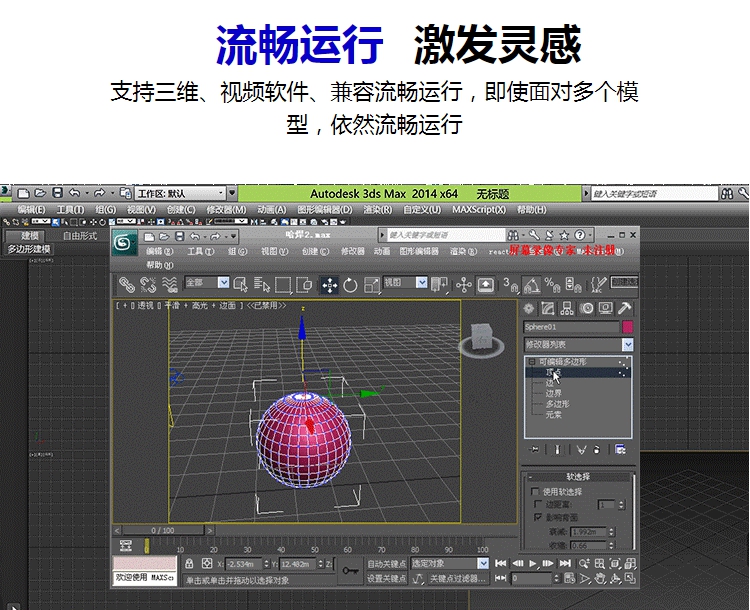Open the Create panel star icon
Image resolution: width=750 pixels, height=610 pixels.
(x=529, y=309)
